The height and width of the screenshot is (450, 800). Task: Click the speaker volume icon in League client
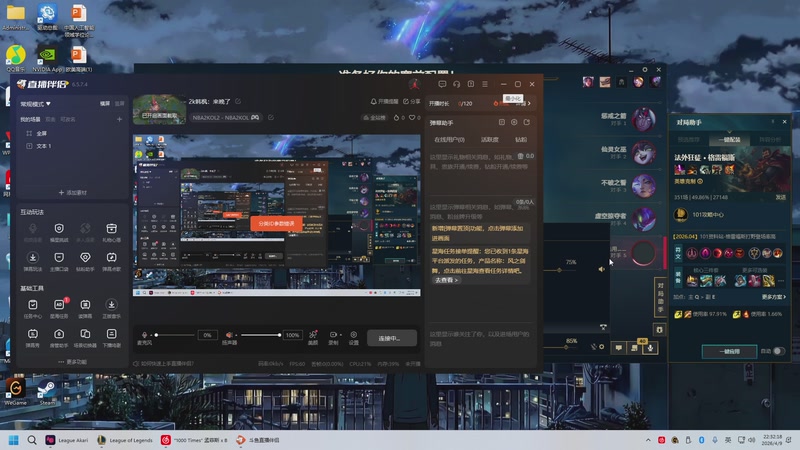602,269
